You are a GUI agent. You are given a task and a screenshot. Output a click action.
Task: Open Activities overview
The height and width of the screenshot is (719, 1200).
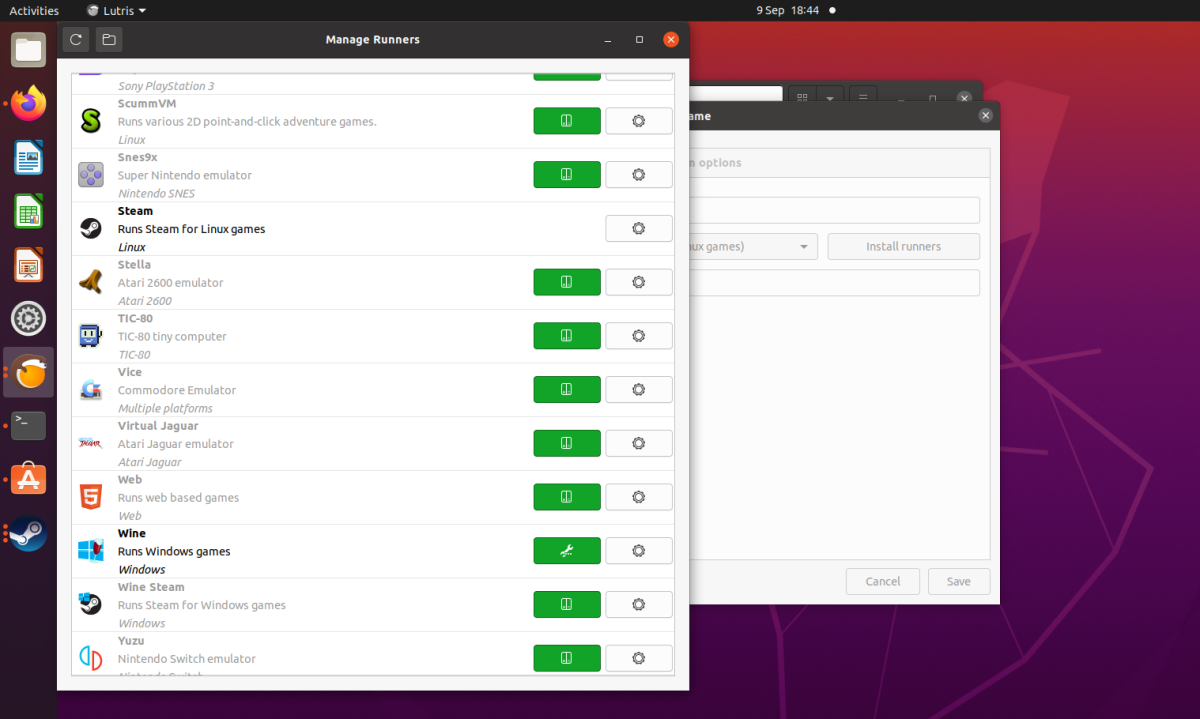click(34, 10)
